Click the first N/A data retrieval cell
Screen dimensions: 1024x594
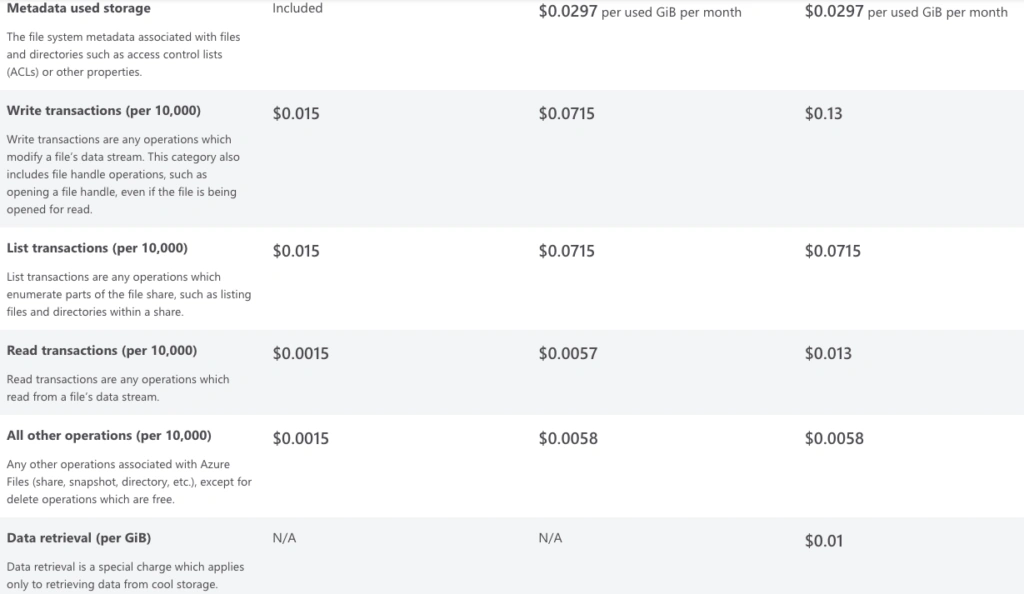point(284,538)
